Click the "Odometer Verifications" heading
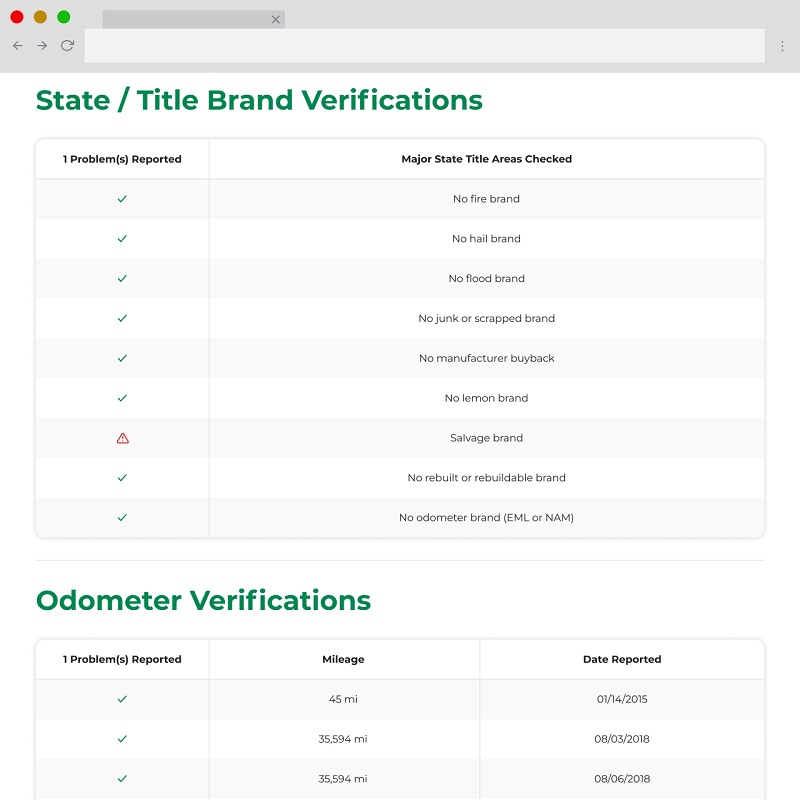800x800 pixels. click(203, 600)
